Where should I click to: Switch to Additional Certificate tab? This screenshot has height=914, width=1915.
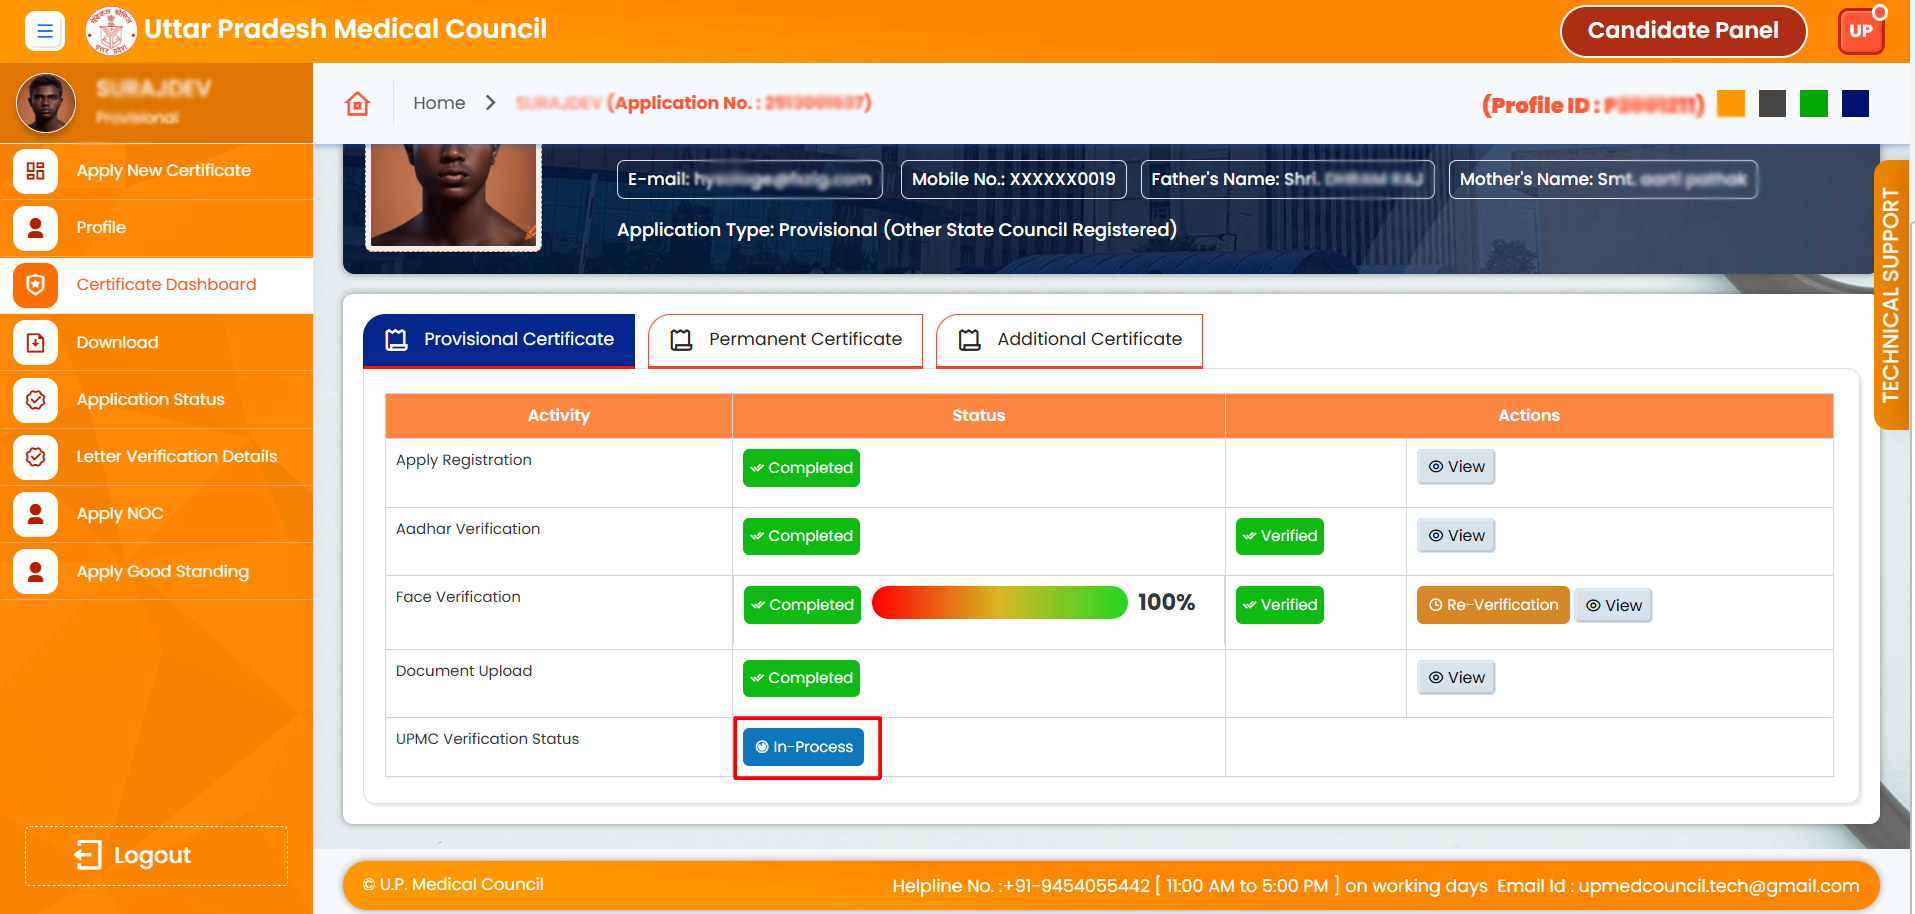(x=1069, y=340)
